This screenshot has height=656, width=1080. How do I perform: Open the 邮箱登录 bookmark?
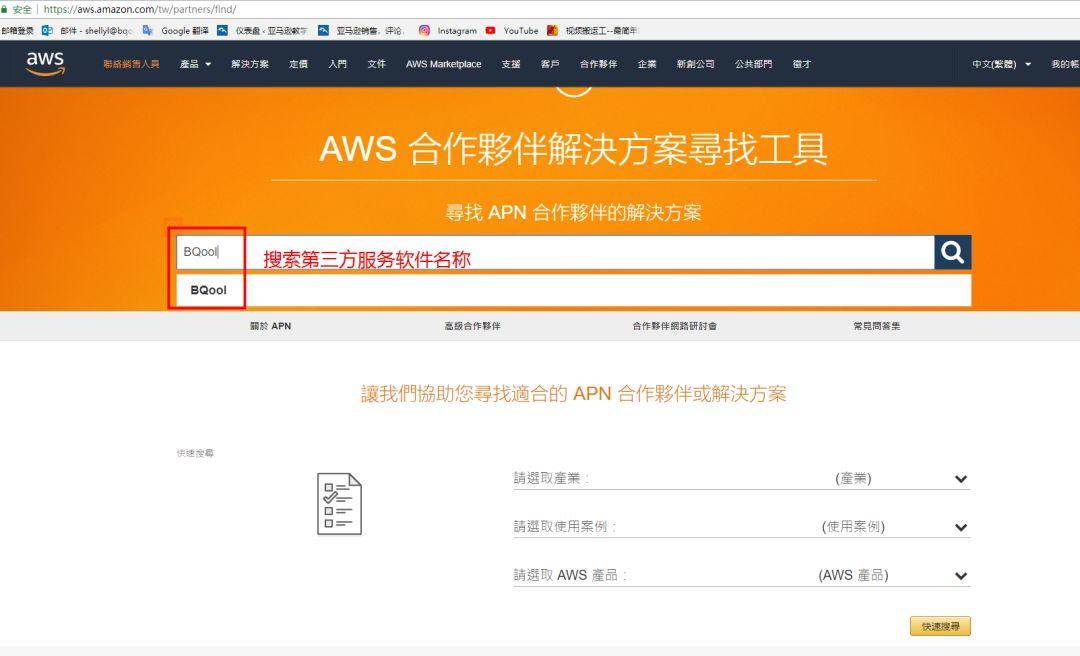17,30
